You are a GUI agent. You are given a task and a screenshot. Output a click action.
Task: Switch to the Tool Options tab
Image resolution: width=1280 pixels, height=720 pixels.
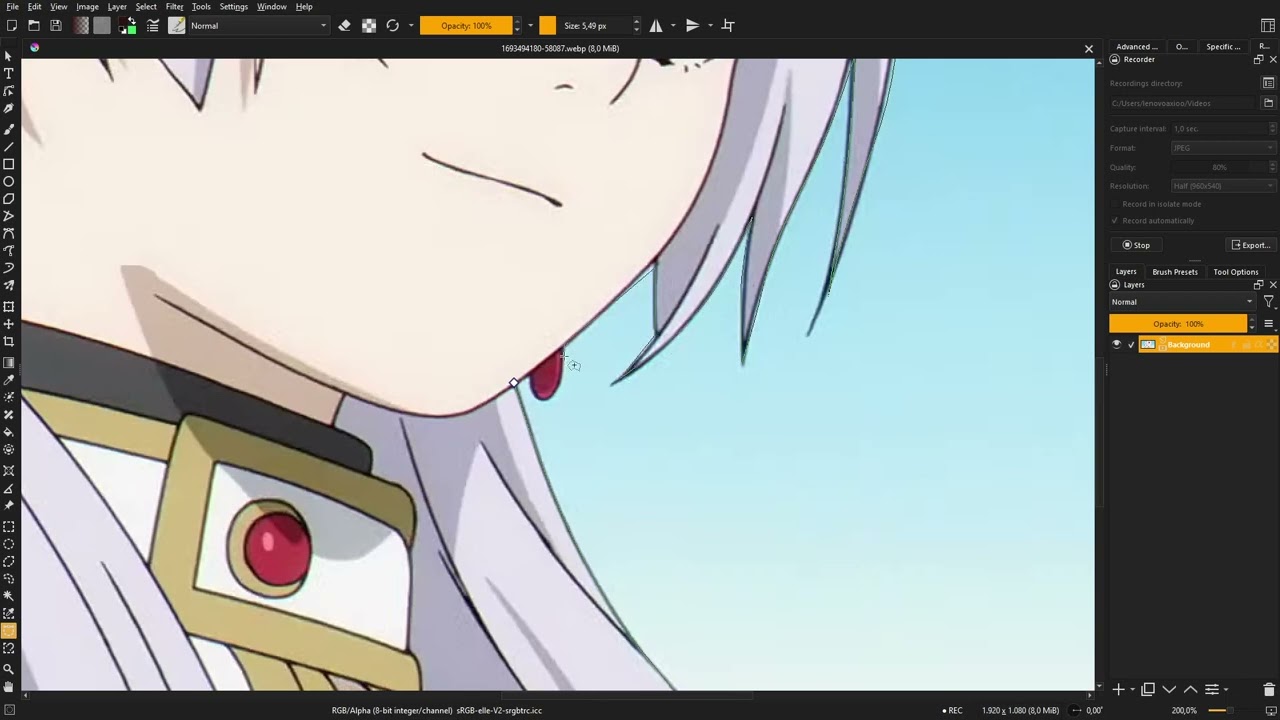coord(1236,272)
